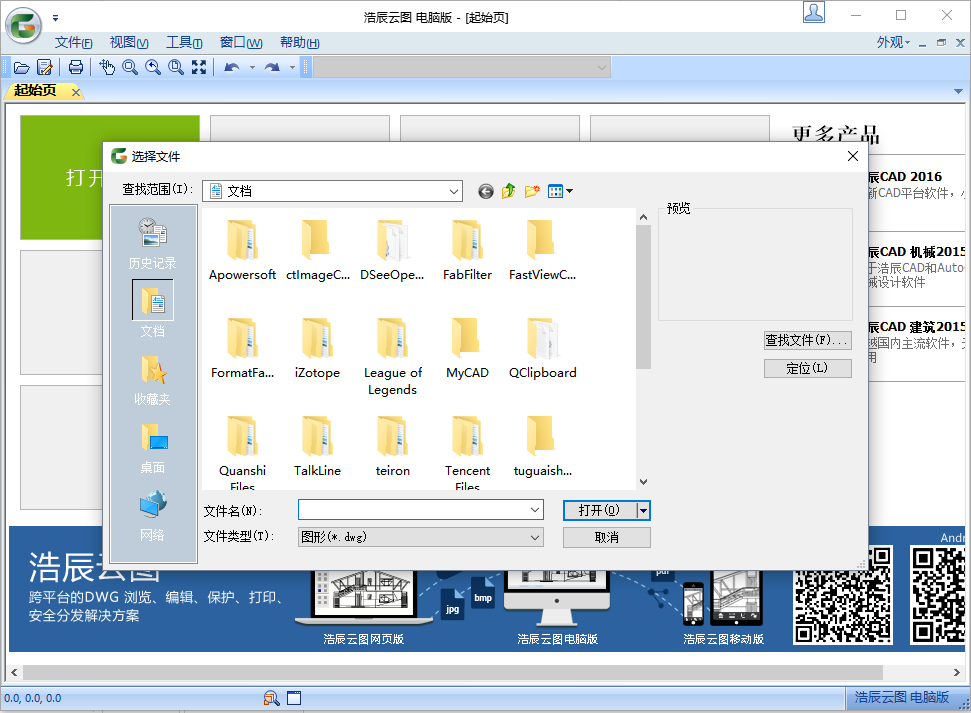Click the zoom extents icon
Screen dimensions: 971x713
pyautogui.click(x=199, y=68)
